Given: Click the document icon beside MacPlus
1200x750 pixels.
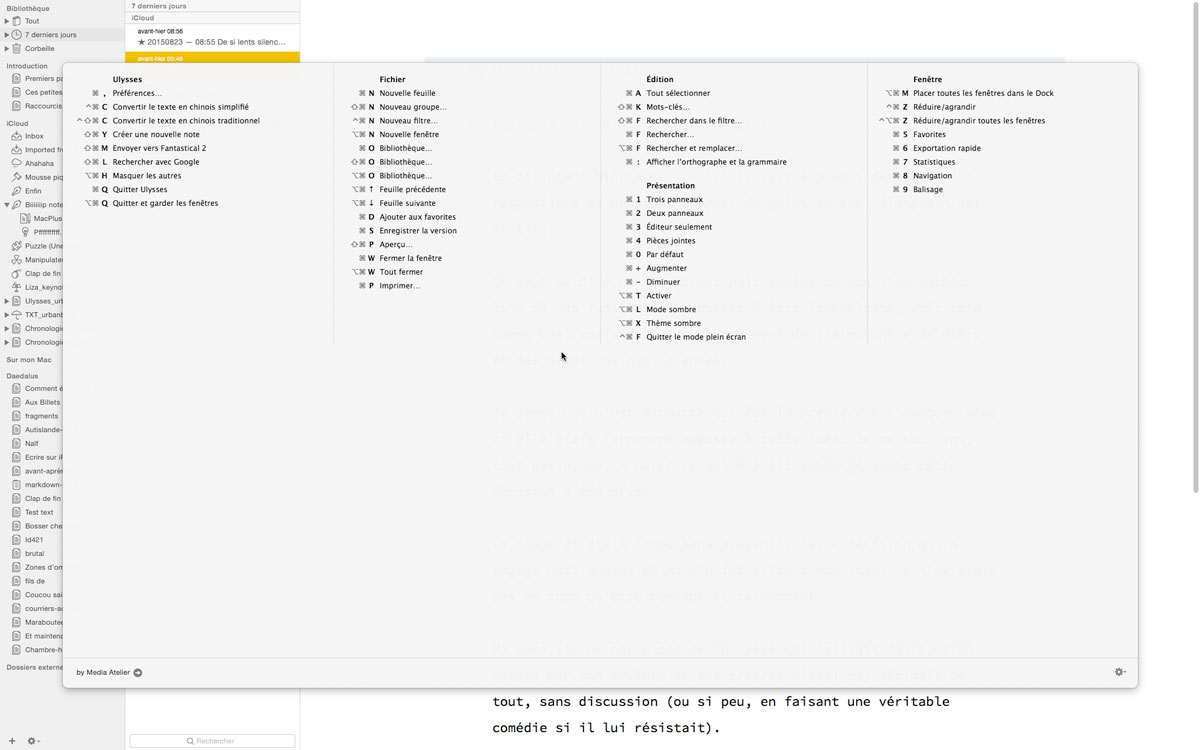Looking at the screenshot, I should [x=26, y=218].
